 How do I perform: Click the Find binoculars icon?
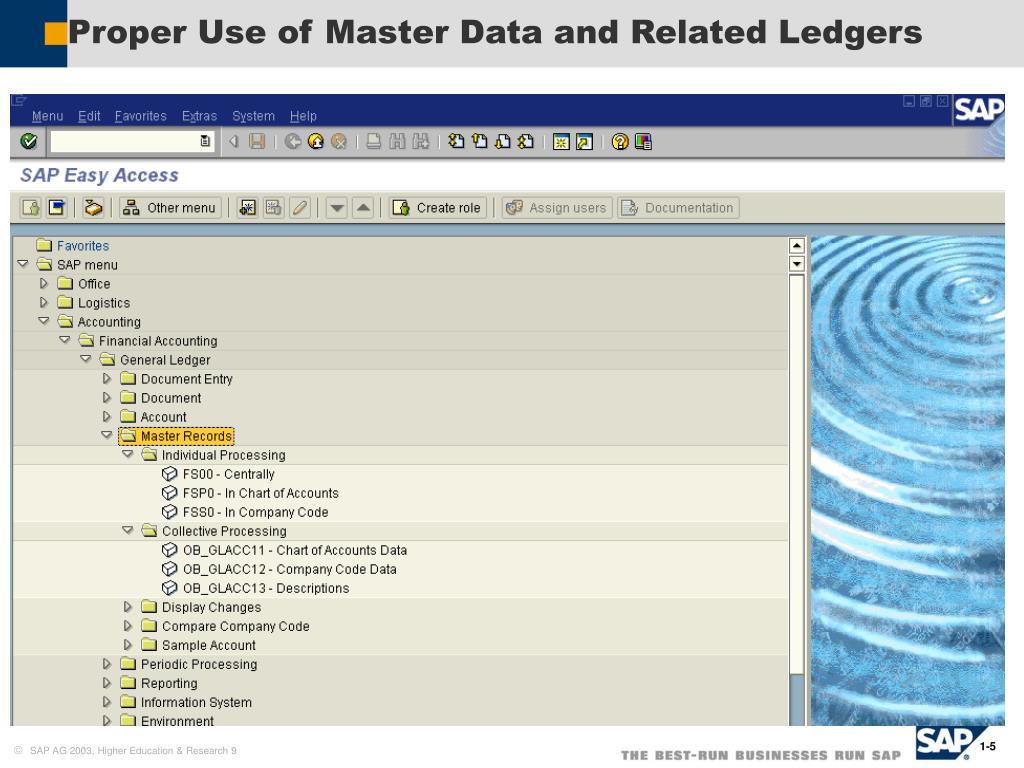[397, 141]
